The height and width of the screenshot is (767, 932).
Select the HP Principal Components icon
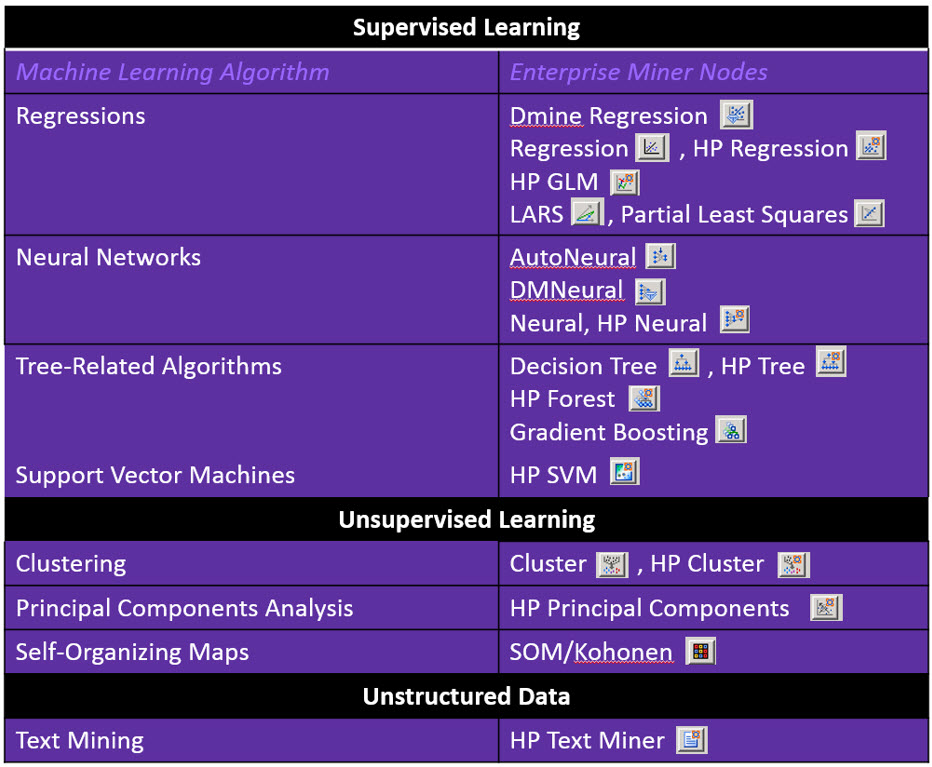[x=826, y=607]
